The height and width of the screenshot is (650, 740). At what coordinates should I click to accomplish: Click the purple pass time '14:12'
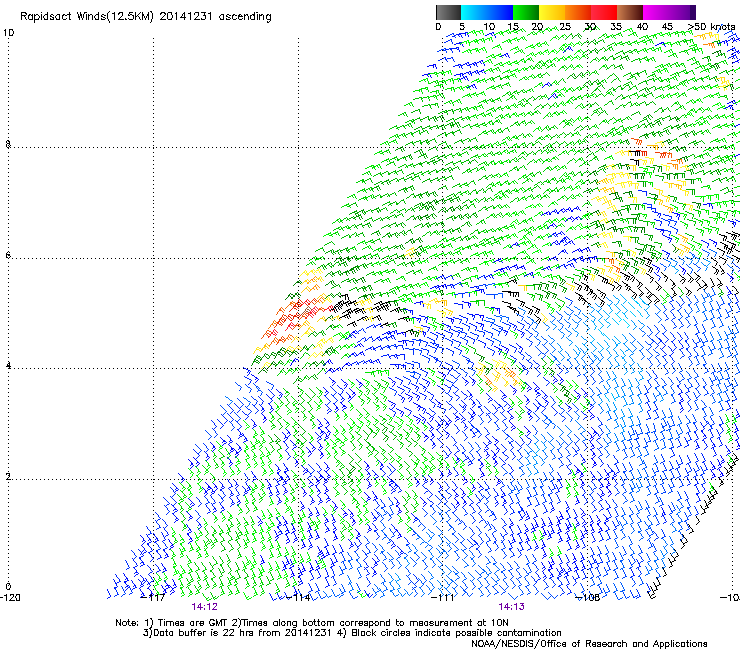204,607
